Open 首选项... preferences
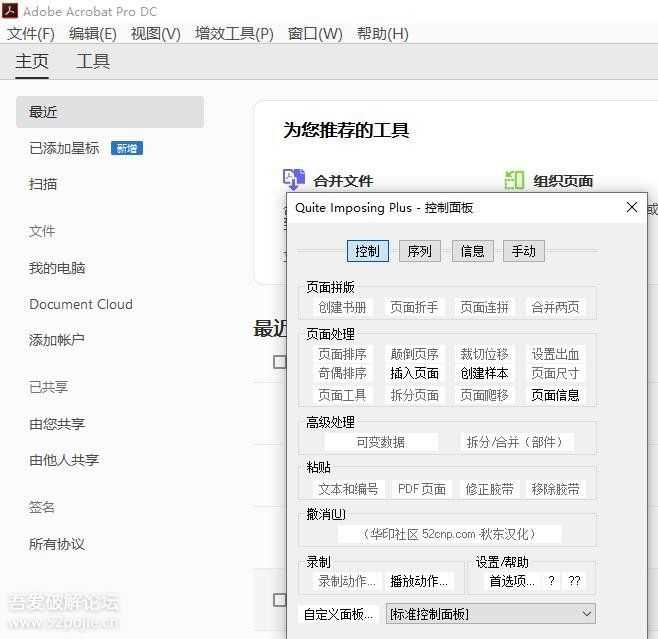 point(512,581)
